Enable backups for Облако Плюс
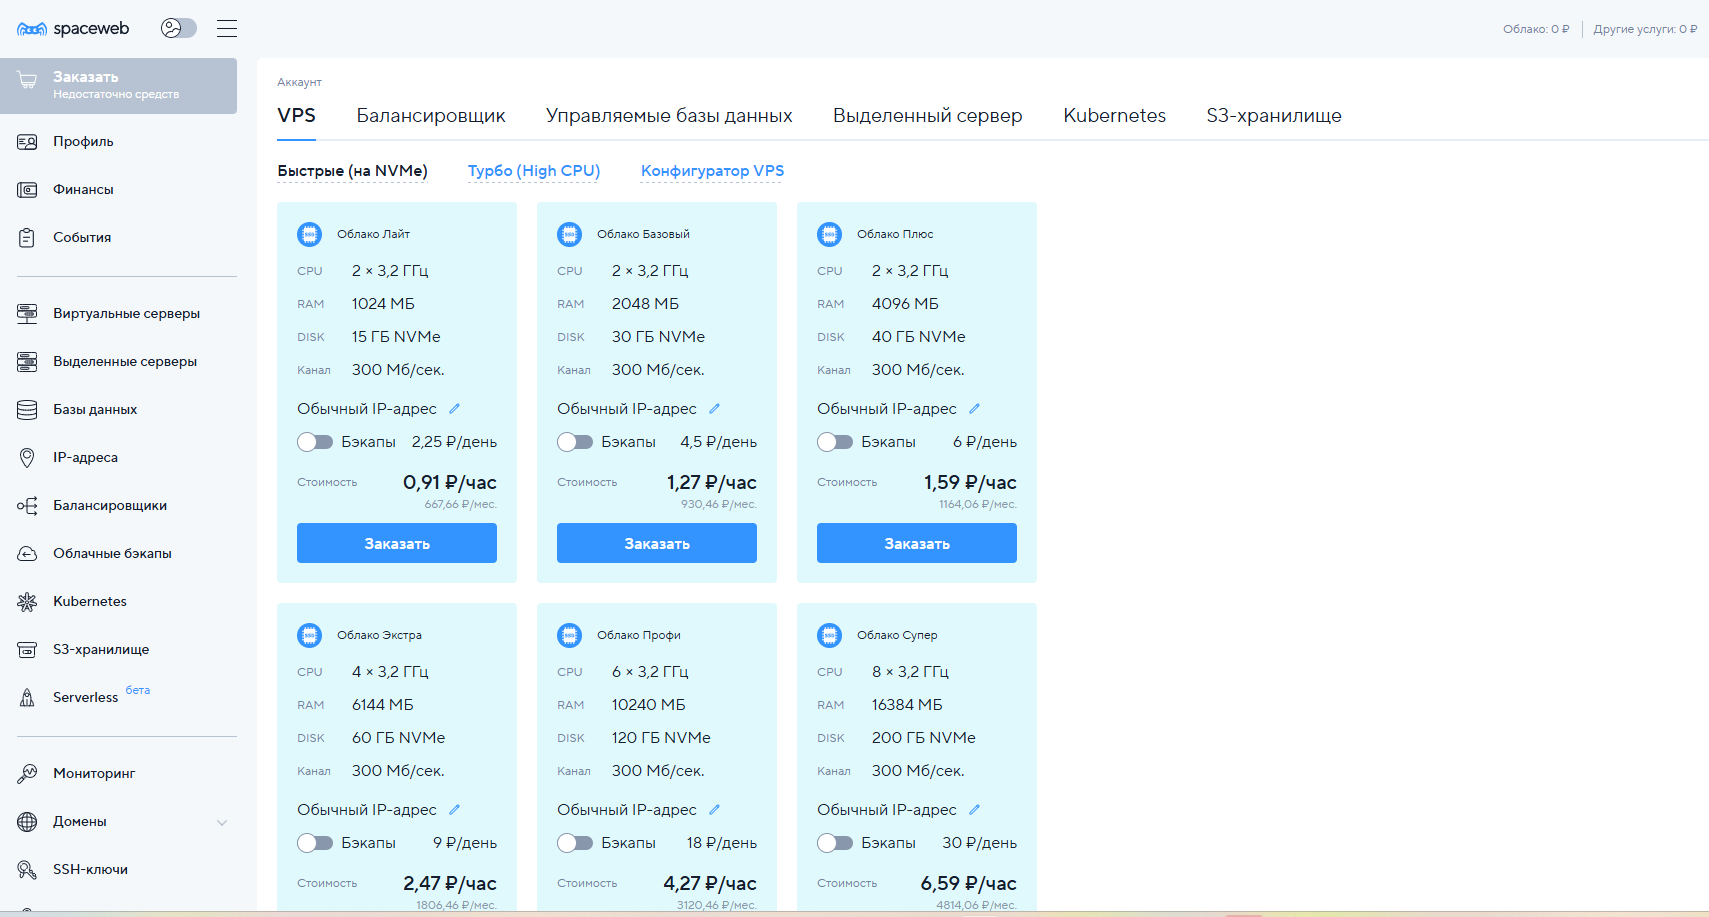Viewport: 1709px width, 917px height. pos(835,442)
